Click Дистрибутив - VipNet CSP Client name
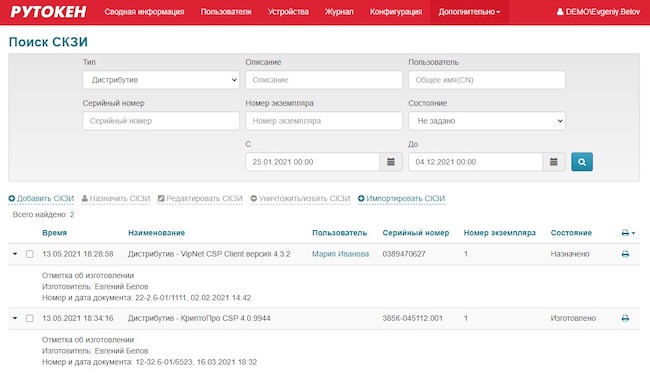 click(x=209, y=254)
